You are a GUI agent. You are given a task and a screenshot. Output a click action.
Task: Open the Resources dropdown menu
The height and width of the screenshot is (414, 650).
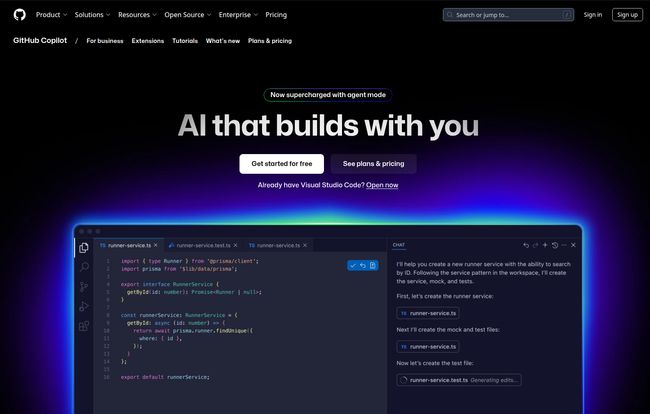(x=137, y=15)
